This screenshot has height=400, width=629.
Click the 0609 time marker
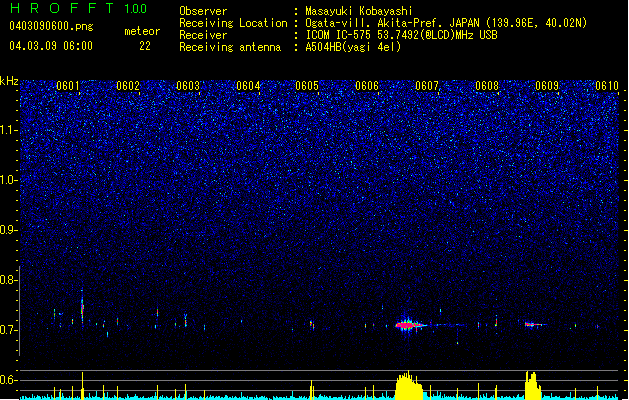(547, 86)
